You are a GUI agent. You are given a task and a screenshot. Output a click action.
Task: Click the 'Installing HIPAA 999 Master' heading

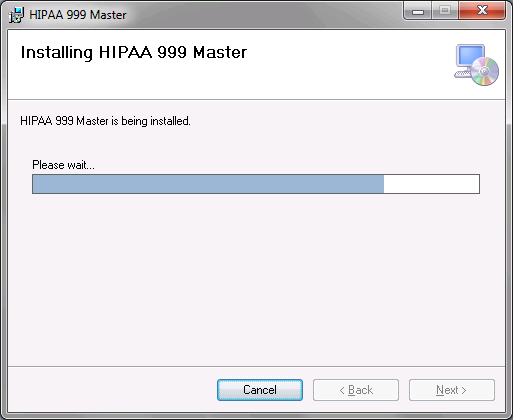click(134, 52)
